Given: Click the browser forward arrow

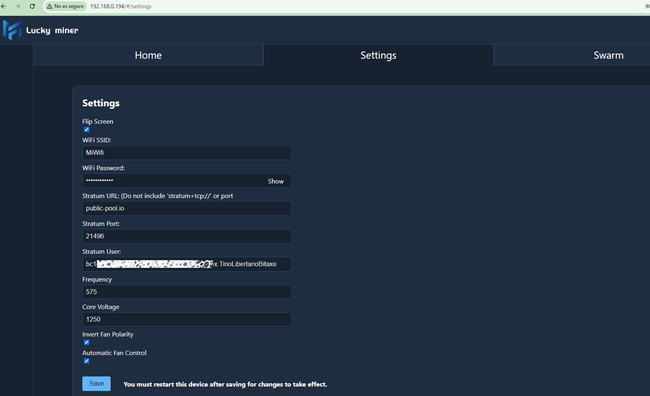Looking at the screenshot, I should [18, 6].
